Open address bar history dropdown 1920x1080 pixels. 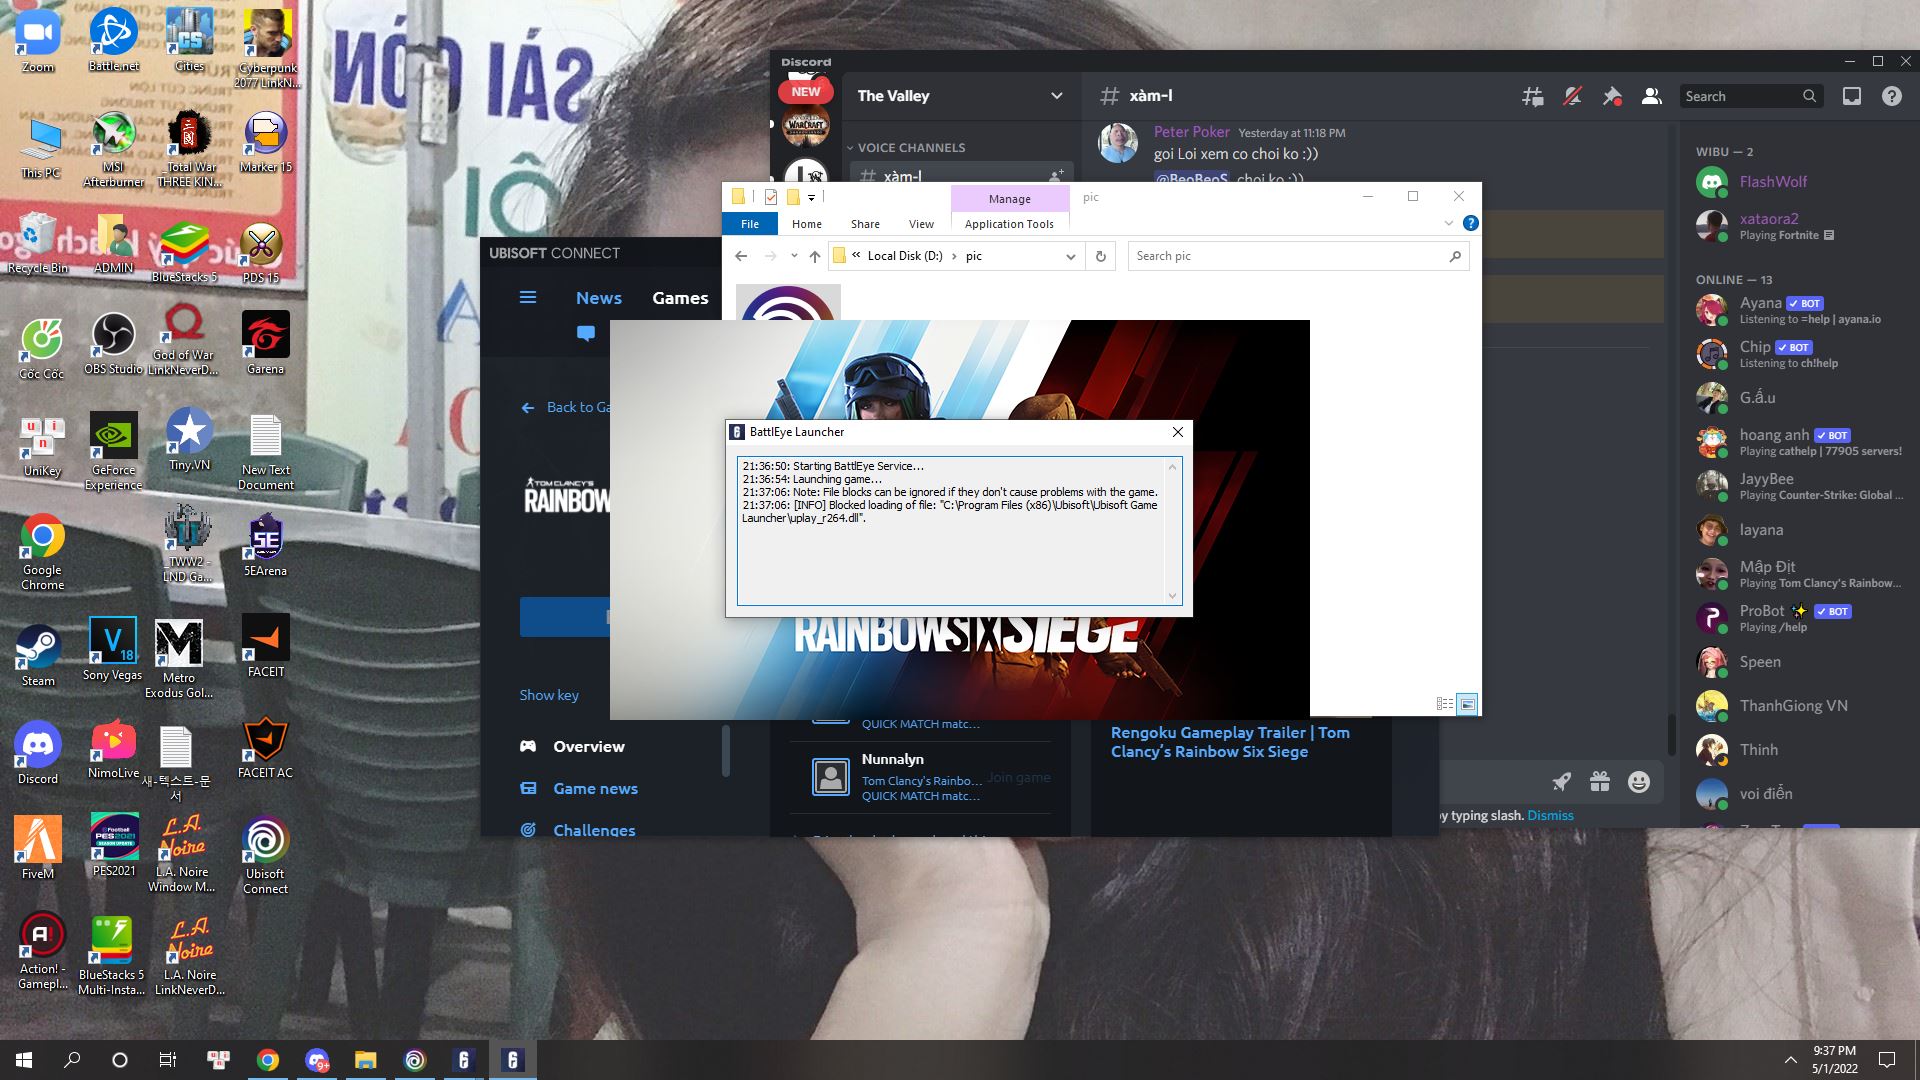click(1070, 256)
